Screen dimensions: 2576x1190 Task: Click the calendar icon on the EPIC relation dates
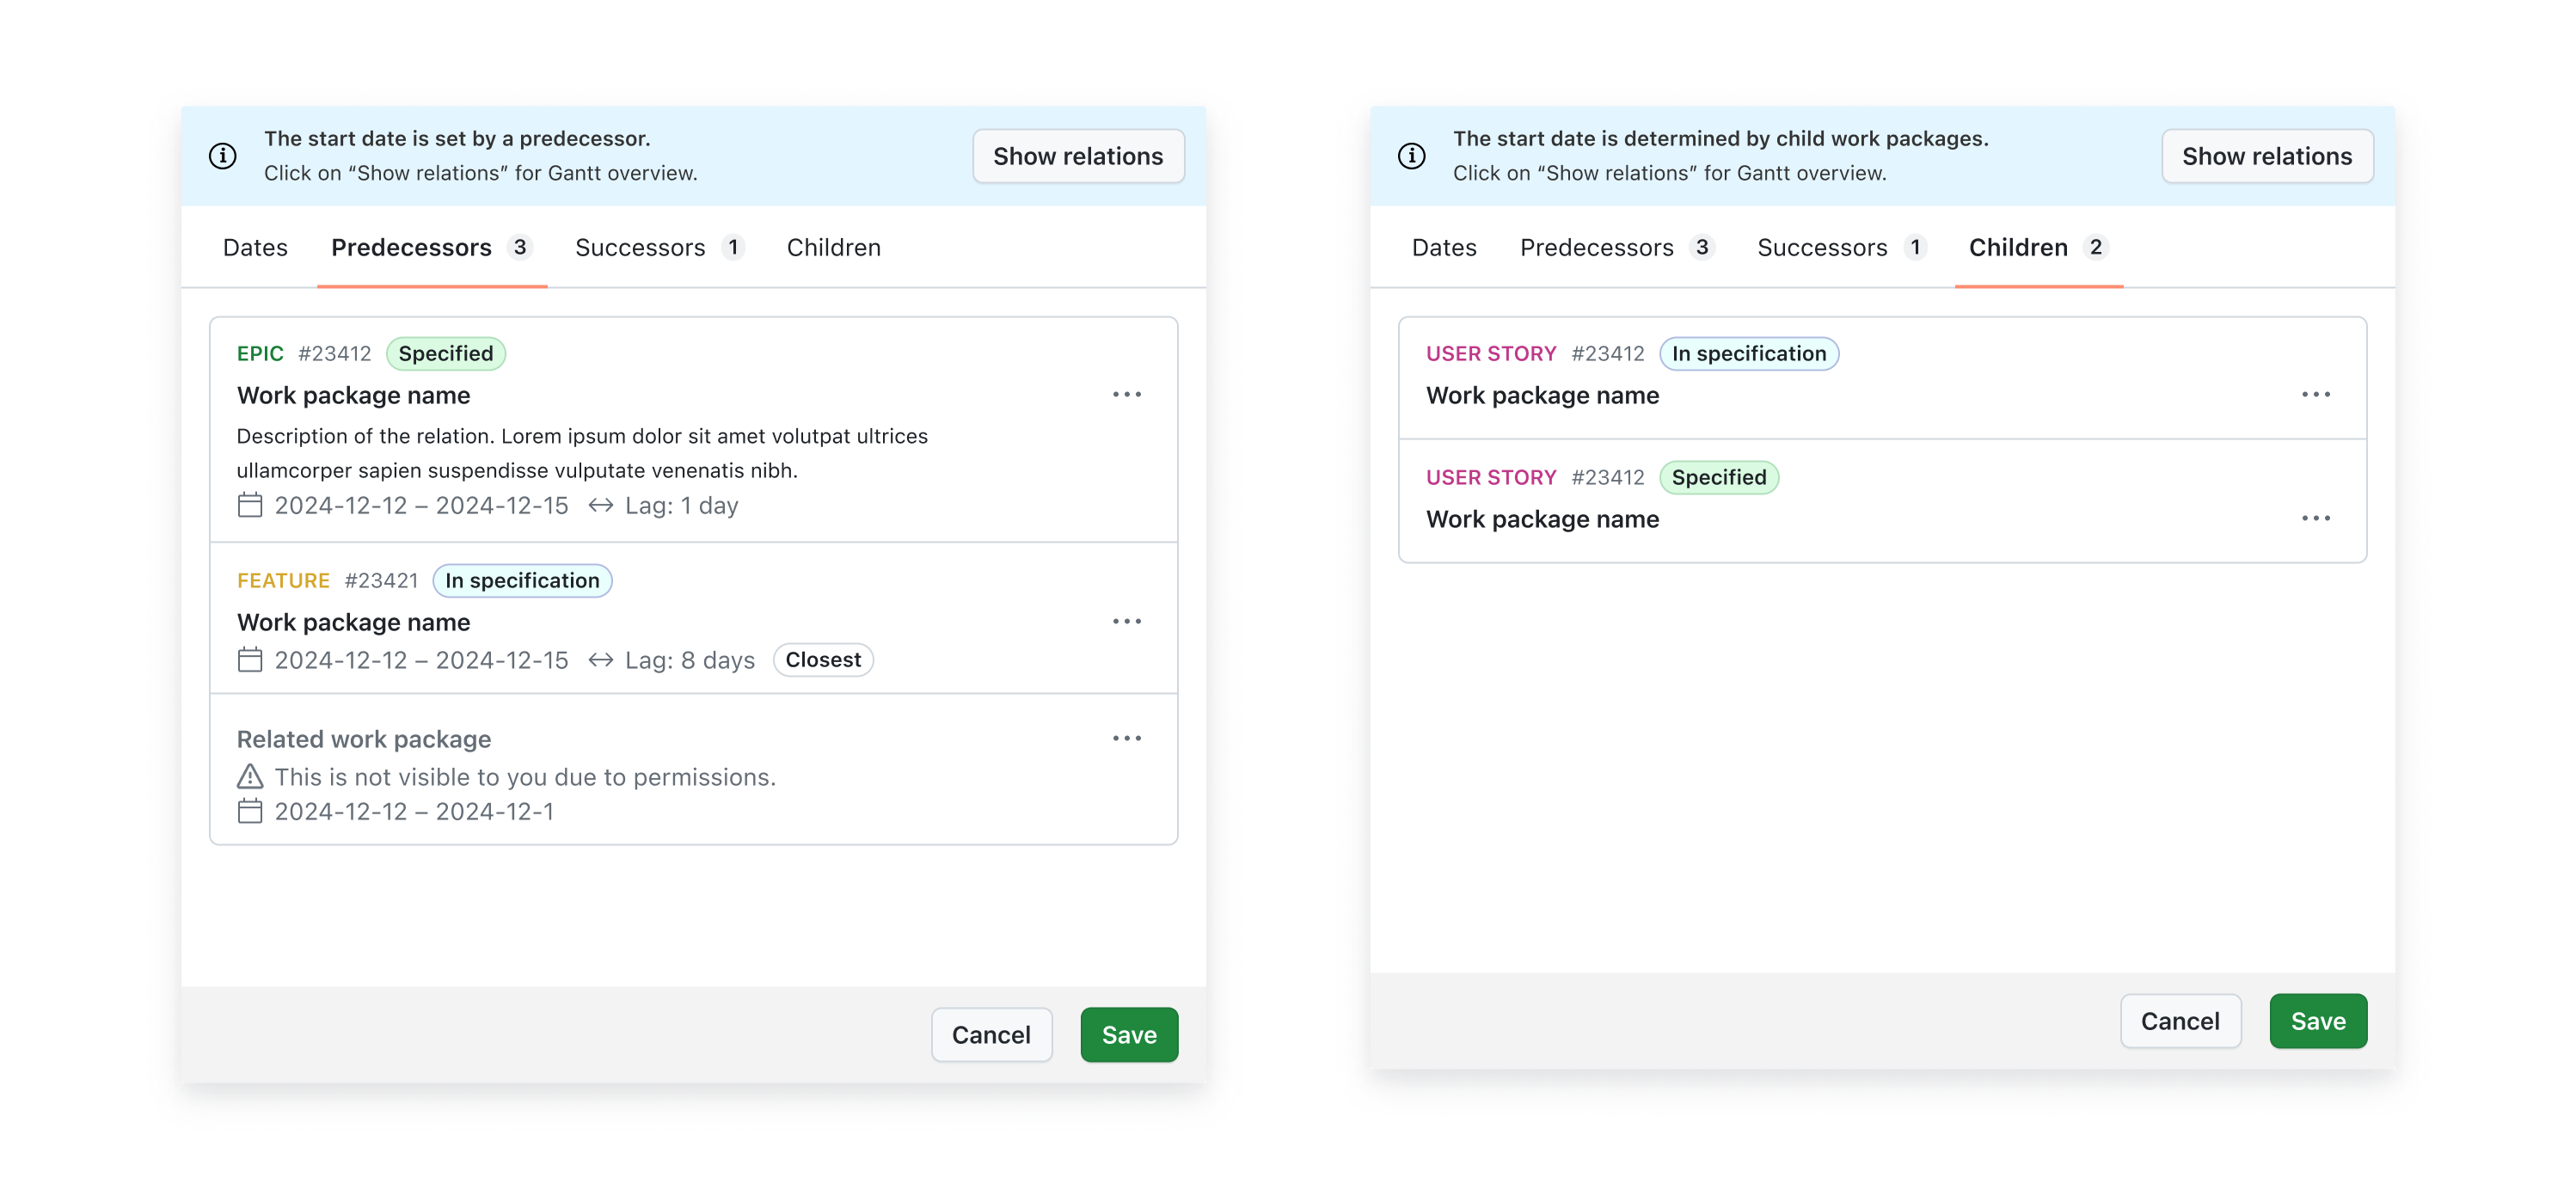250,505
